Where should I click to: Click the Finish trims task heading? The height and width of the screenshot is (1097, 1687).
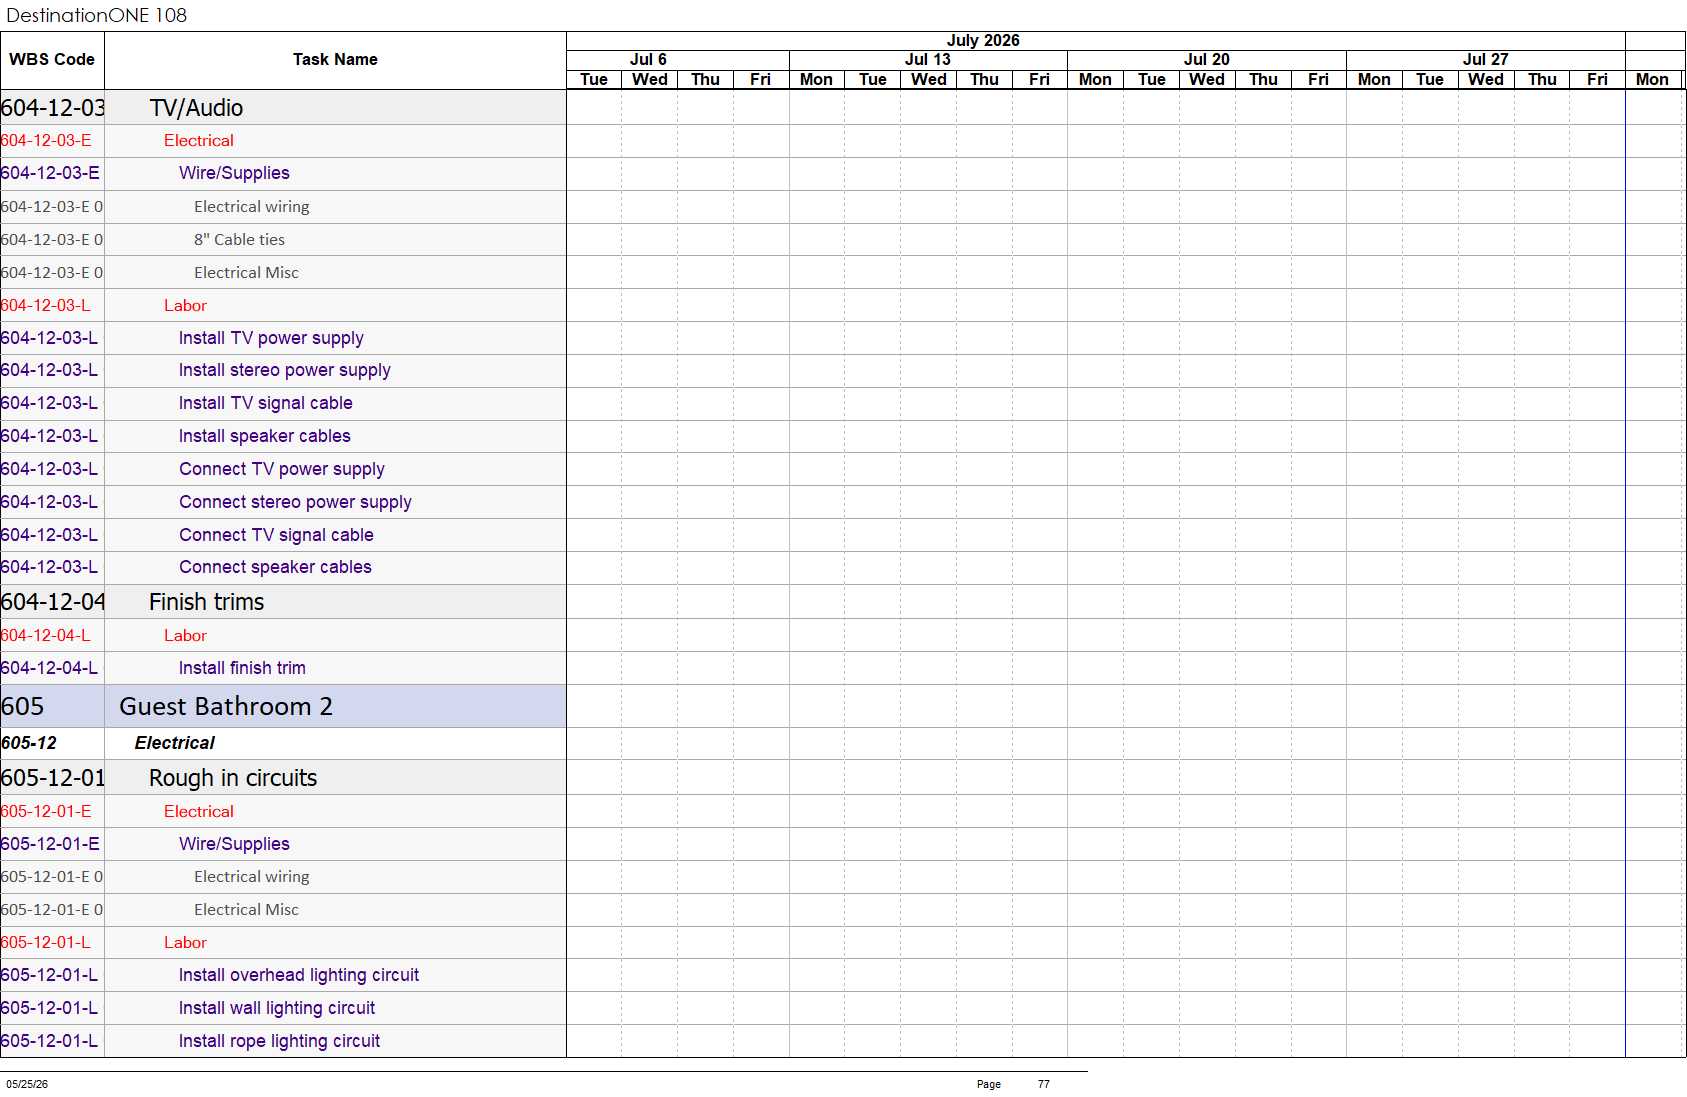tap(207, 602)
